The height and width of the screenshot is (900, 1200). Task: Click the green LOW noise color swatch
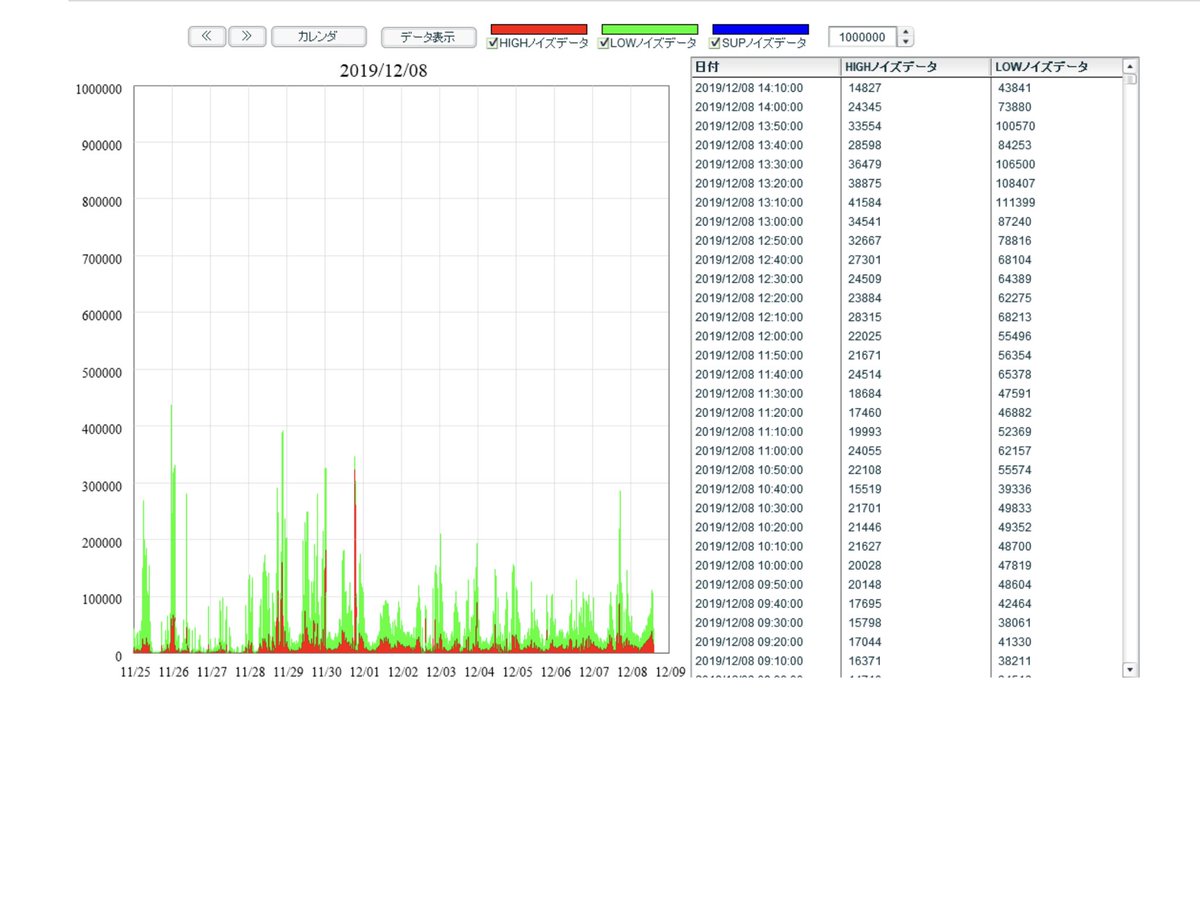650,29
